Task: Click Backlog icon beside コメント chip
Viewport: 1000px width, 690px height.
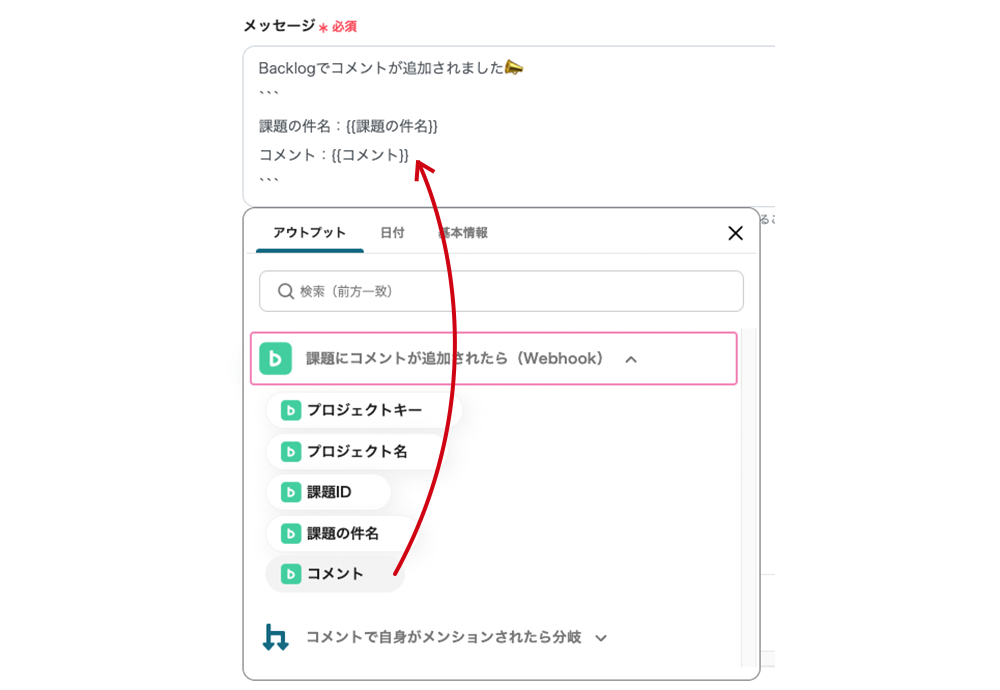Action: pos(291,574)
